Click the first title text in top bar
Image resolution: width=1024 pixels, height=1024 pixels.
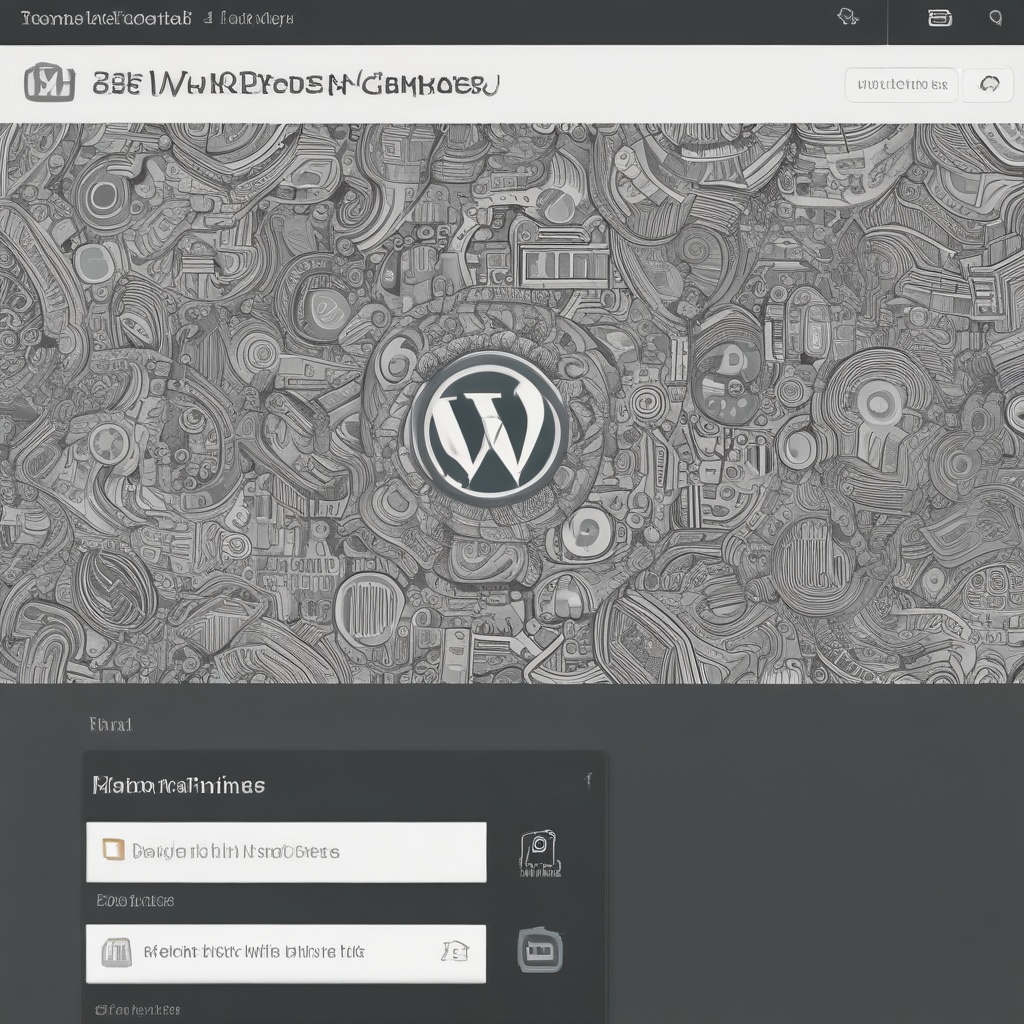(x=105, y=18)
